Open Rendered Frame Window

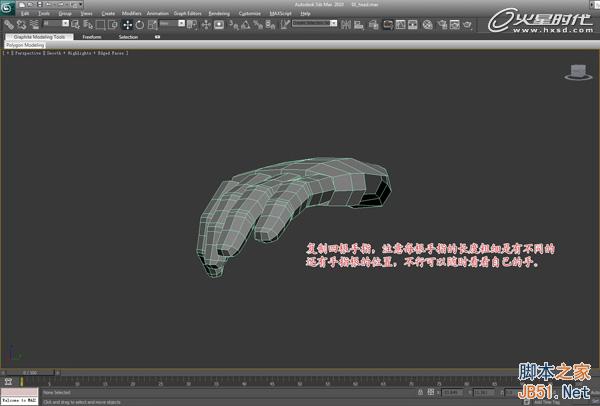[x=455, y=25]
